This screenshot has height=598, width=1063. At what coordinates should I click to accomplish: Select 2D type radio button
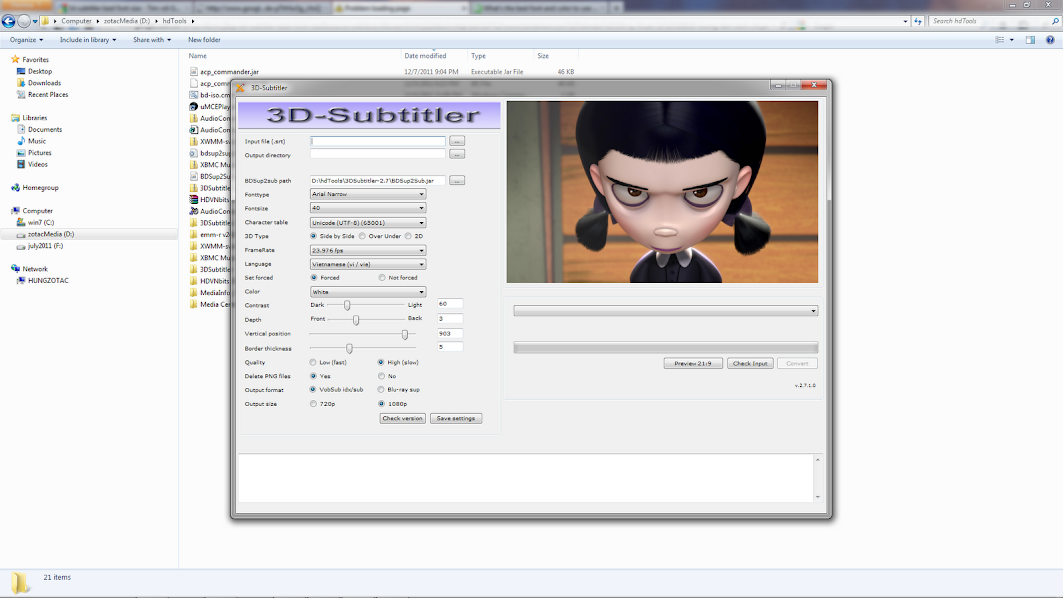(x=408, y=236)
